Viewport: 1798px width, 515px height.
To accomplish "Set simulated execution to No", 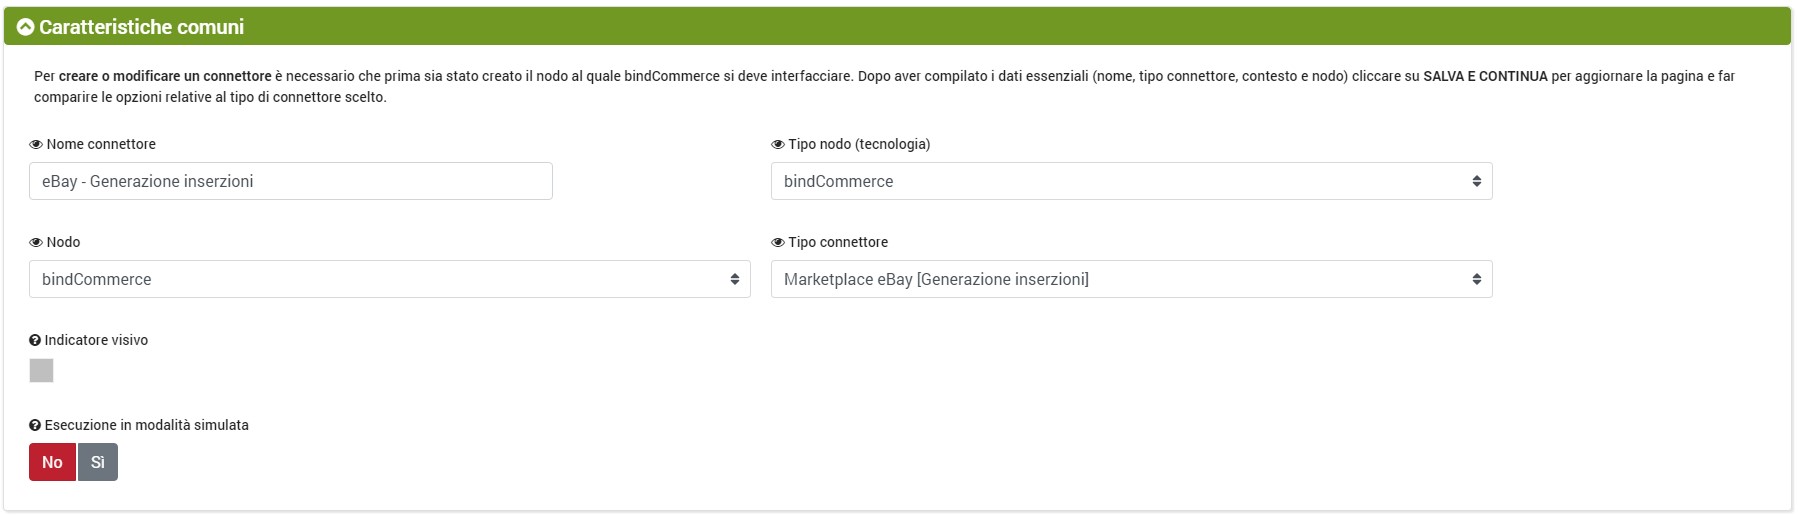I will click(52, 462).
